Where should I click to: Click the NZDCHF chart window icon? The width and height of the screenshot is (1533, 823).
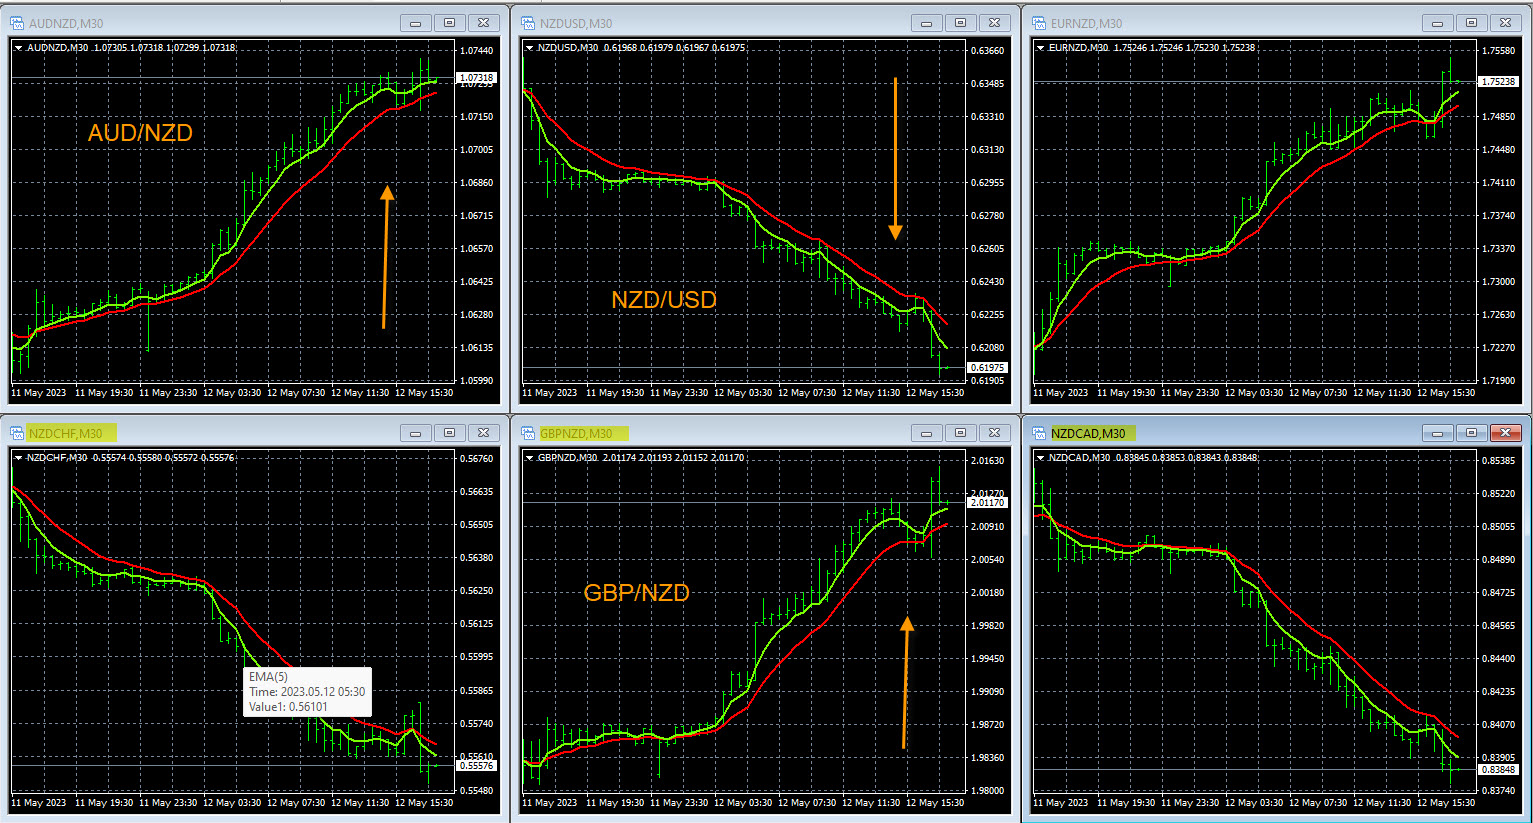pos(17,433)
